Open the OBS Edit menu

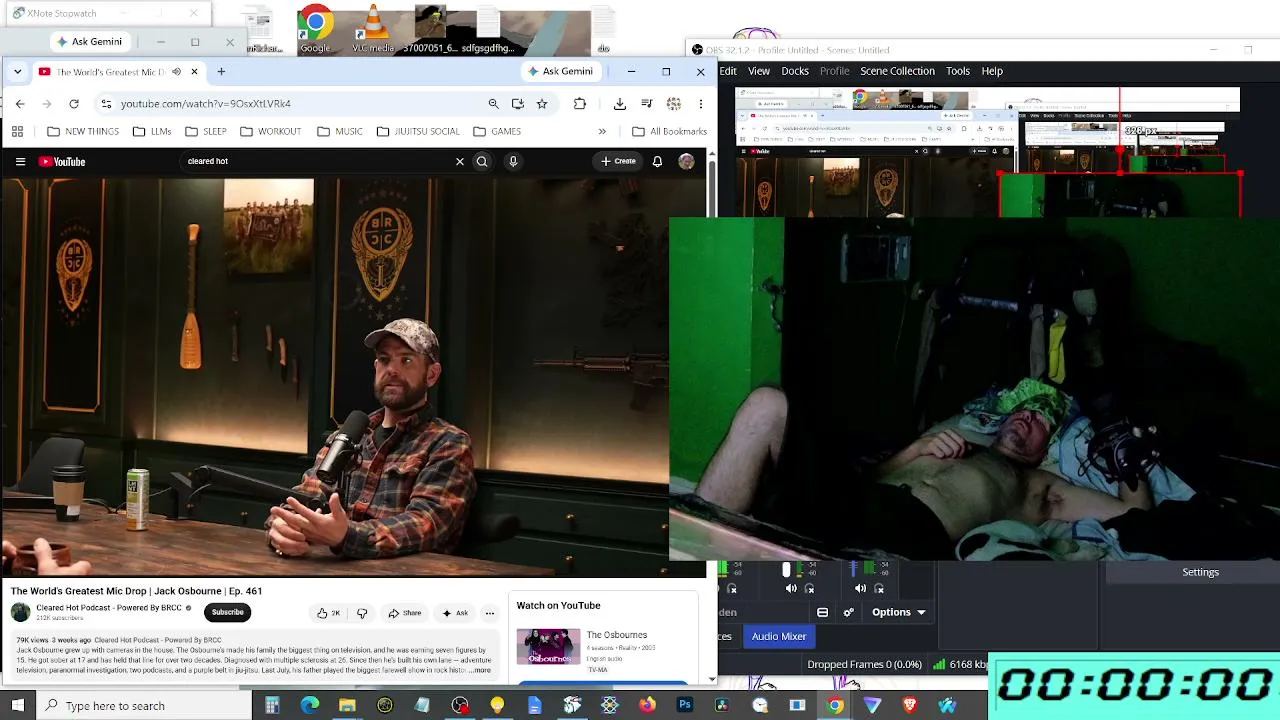[728, 71]
